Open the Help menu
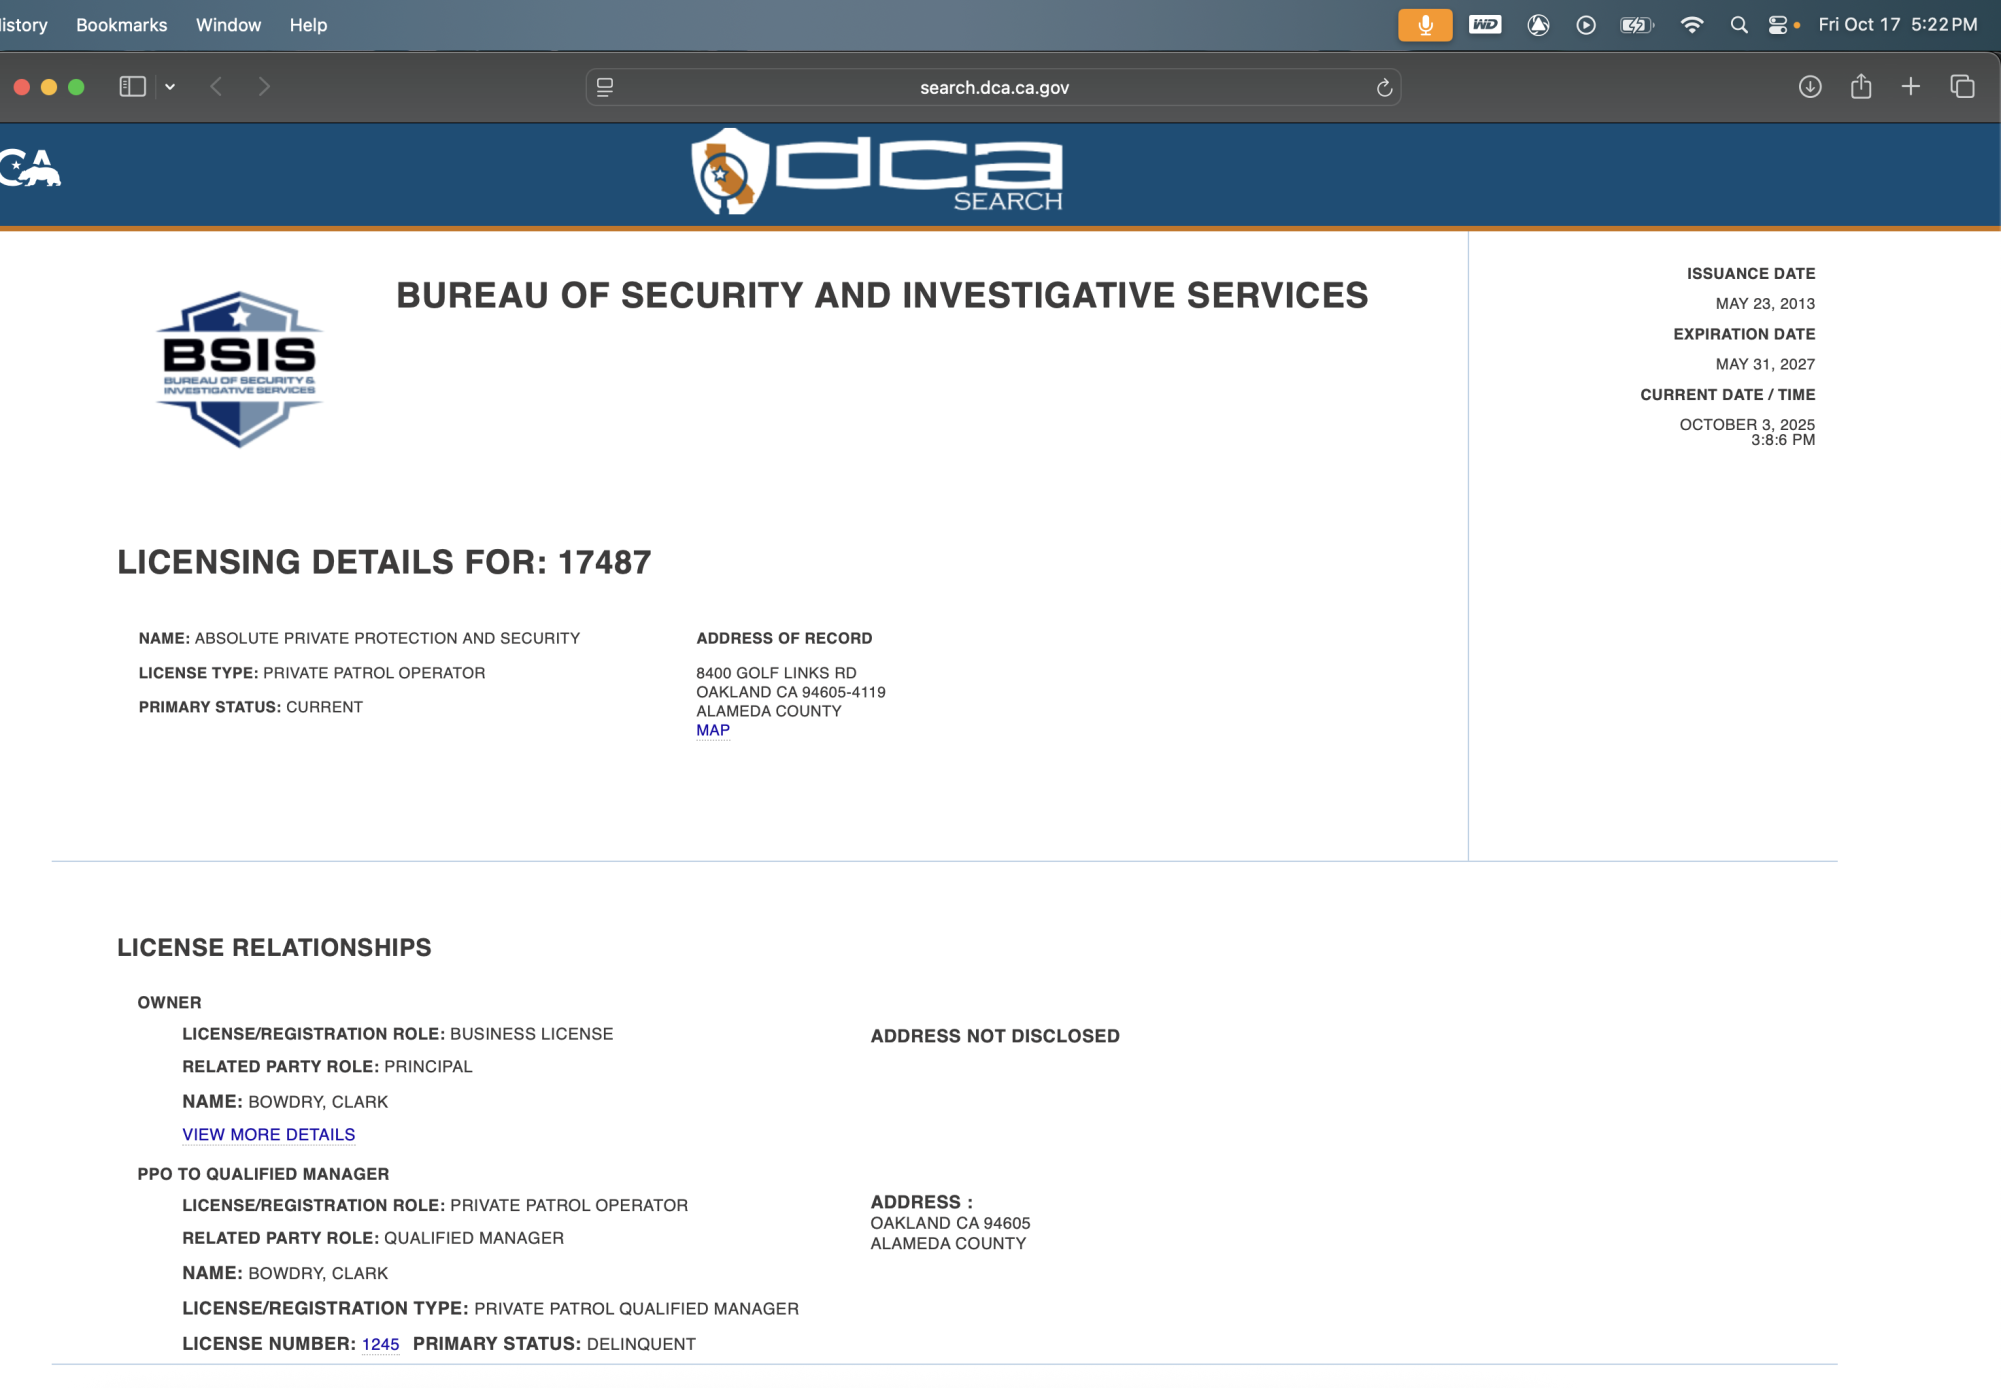 coord(308,25)
